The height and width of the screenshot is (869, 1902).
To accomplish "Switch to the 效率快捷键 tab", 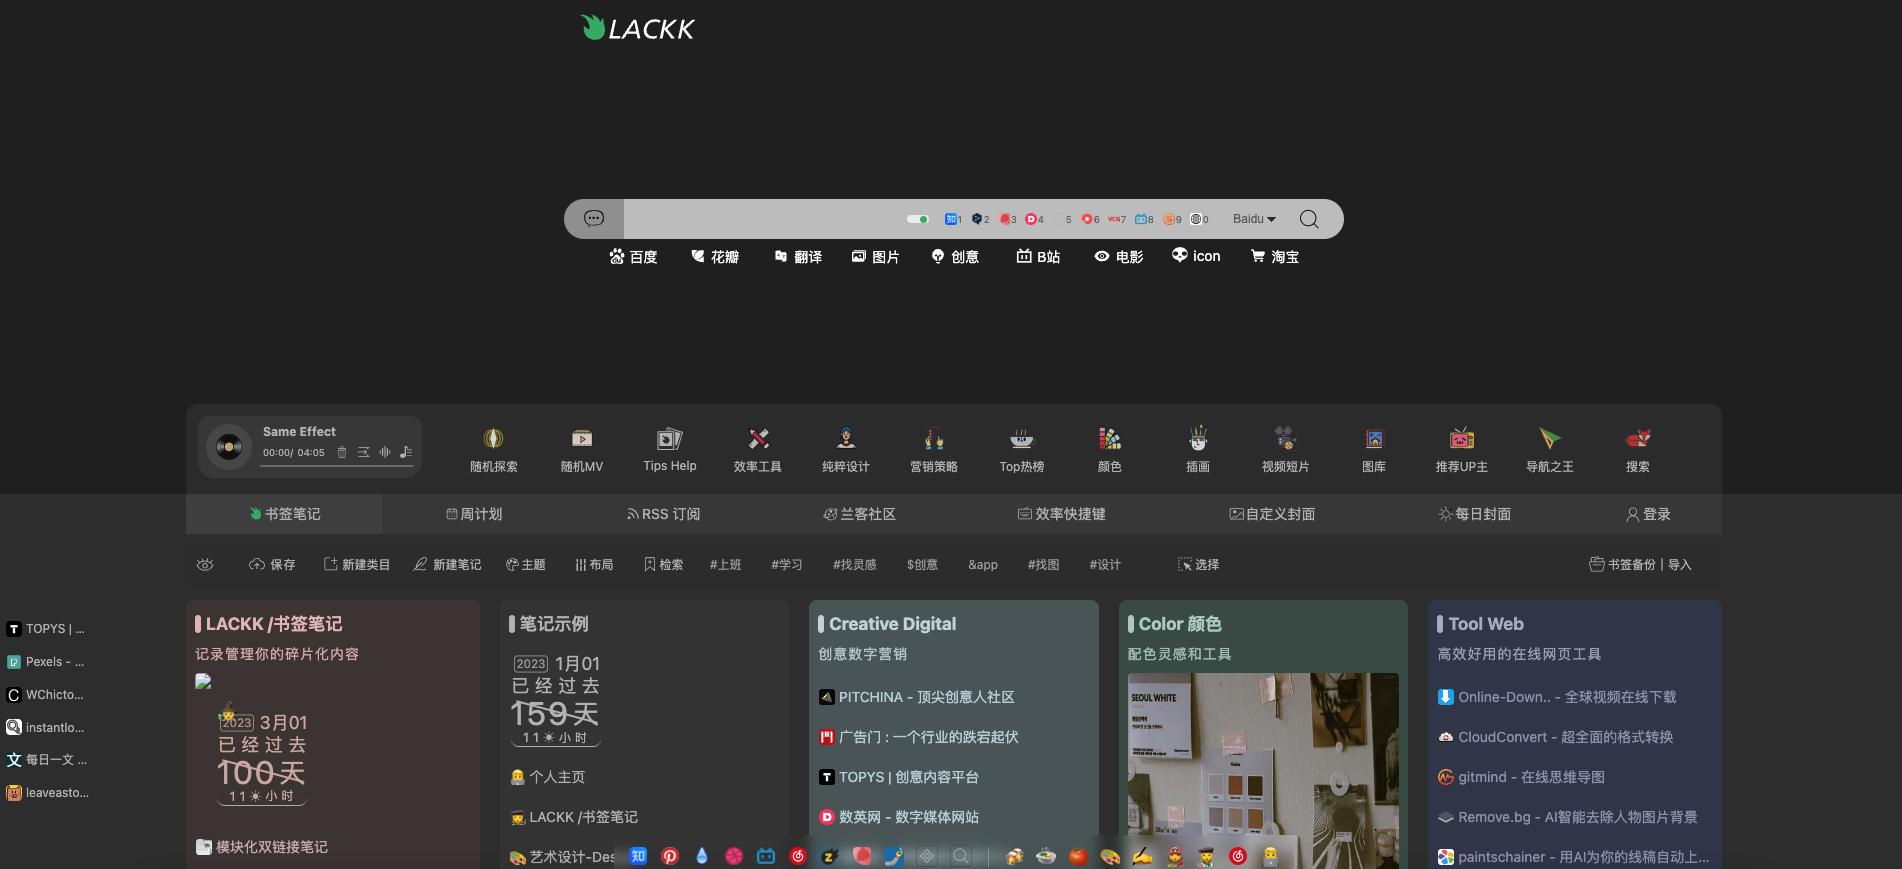I will pyautogui.click(x=1061, y=514).
